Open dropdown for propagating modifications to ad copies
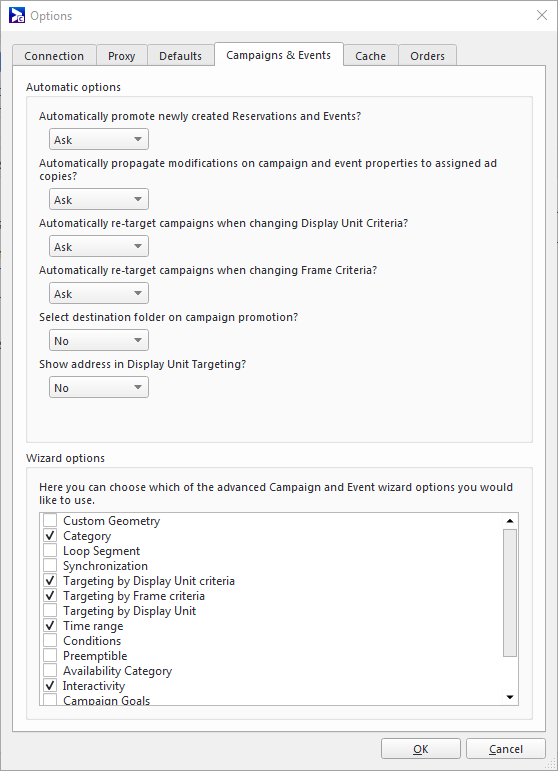Screen dimensions: 558x771 tap(99, 200)
